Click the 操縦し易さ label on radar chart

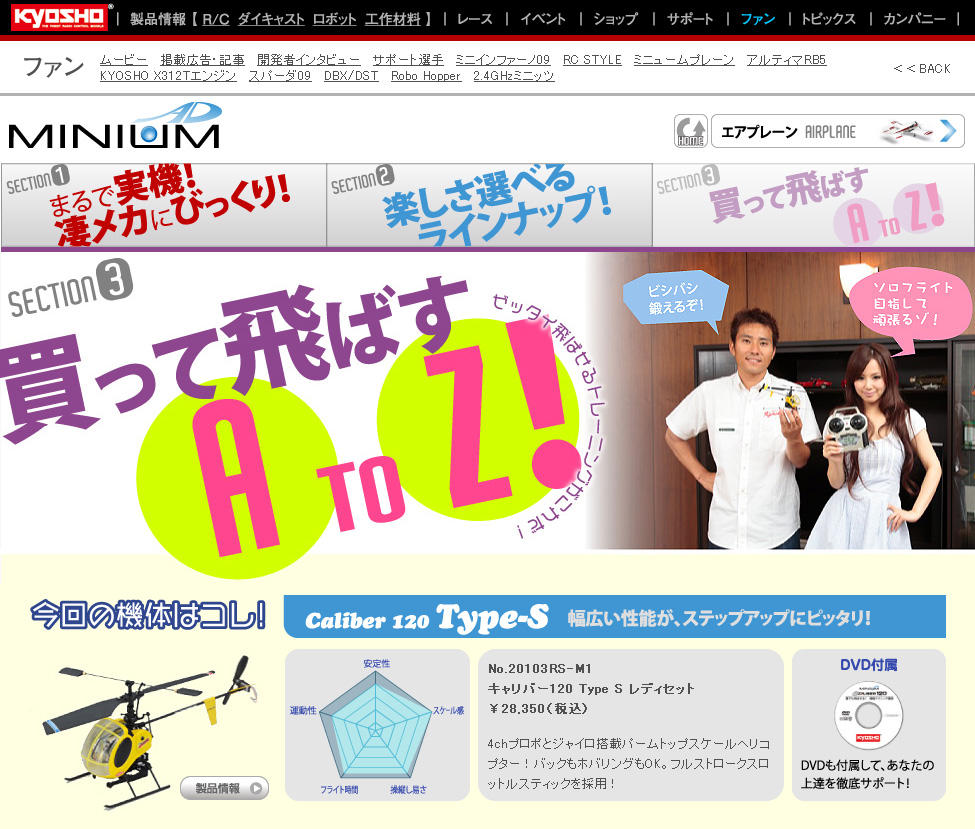coord(409,789)
